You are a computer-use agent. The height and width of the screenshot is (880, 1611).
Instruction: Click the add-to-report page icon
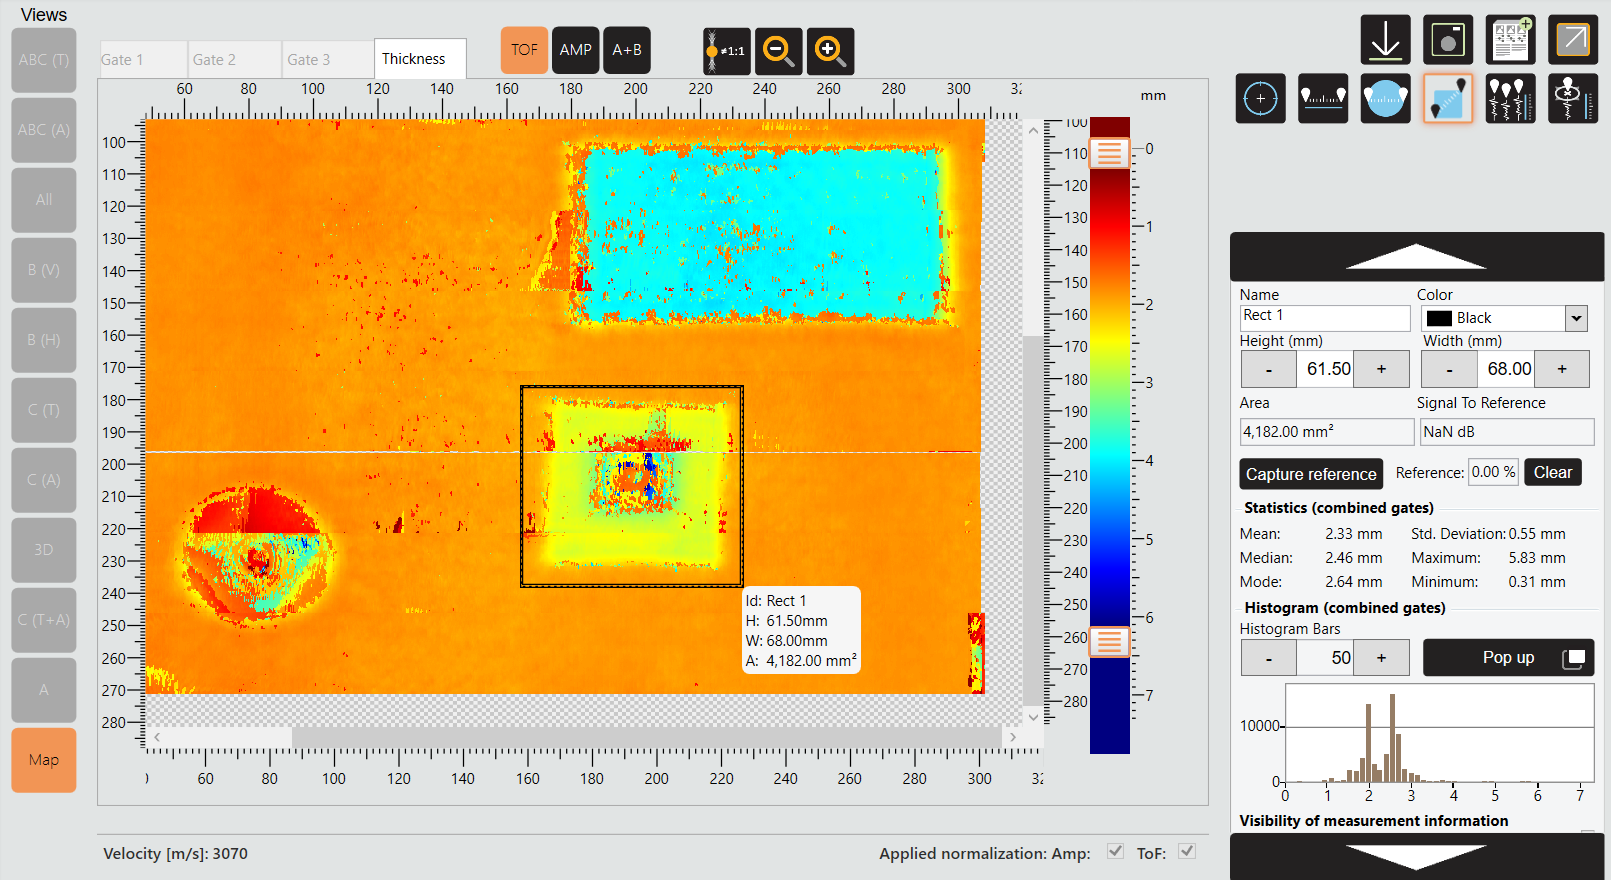pyautogui.click(x=1510, y=40)
